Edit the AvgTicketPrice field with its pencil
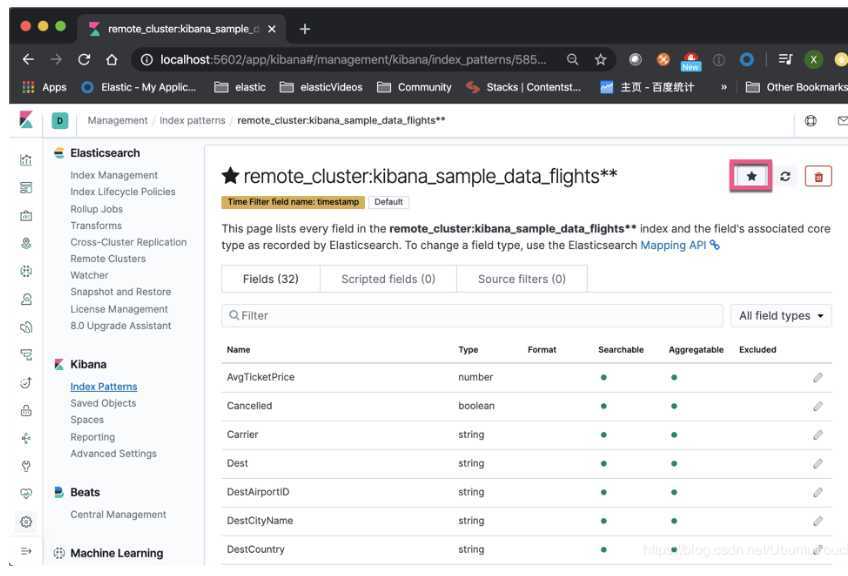This screenshot has height=576, width=848. 818,378
